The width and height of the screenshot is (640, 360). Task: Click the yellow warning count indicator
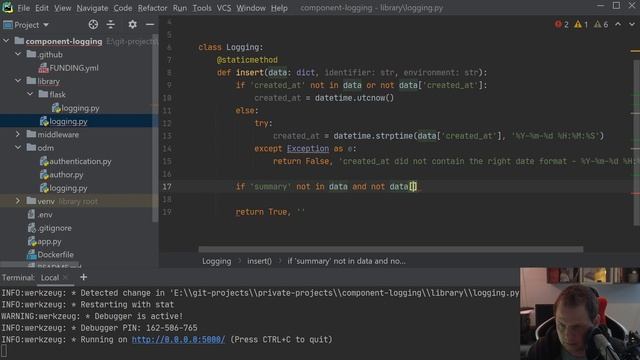point(581,24)
